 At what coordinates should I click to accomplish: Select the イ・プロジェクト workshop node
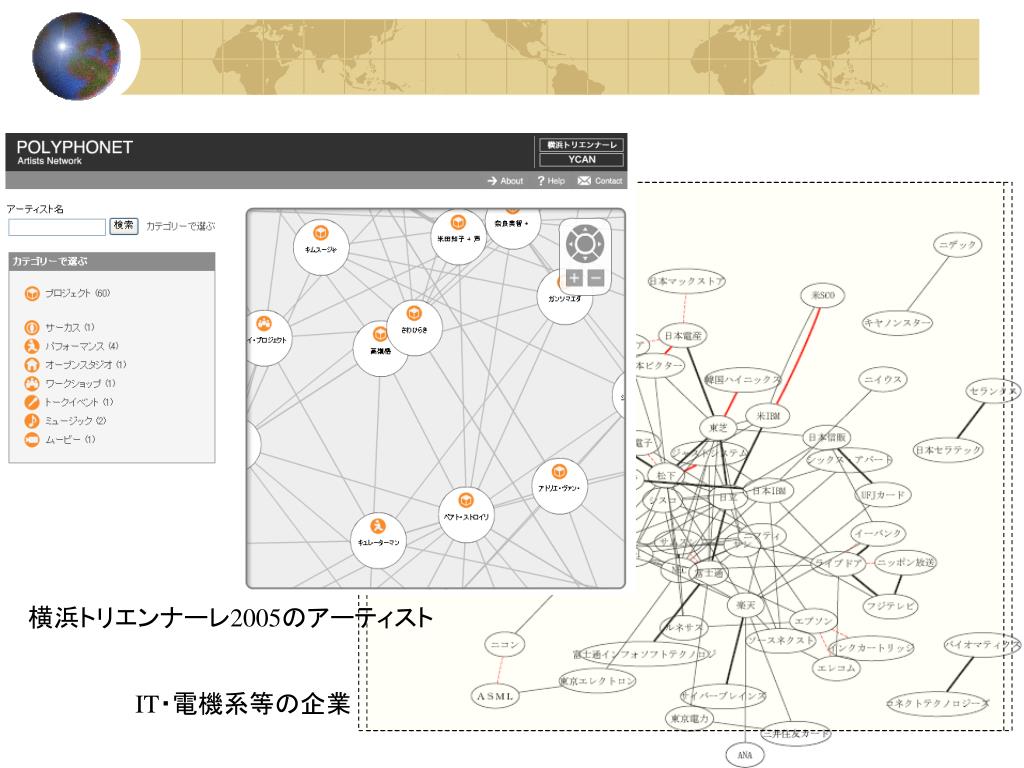[x=264, y=338]
